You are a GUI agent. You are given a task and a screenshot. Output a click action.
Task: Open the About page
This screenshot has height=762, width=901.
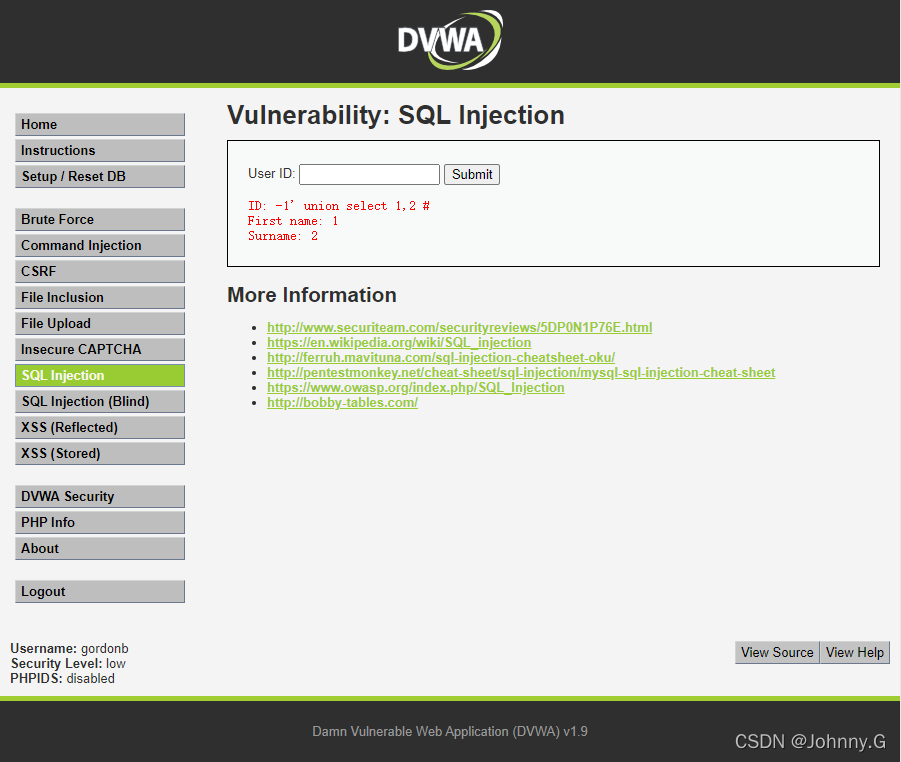point(100,548)
